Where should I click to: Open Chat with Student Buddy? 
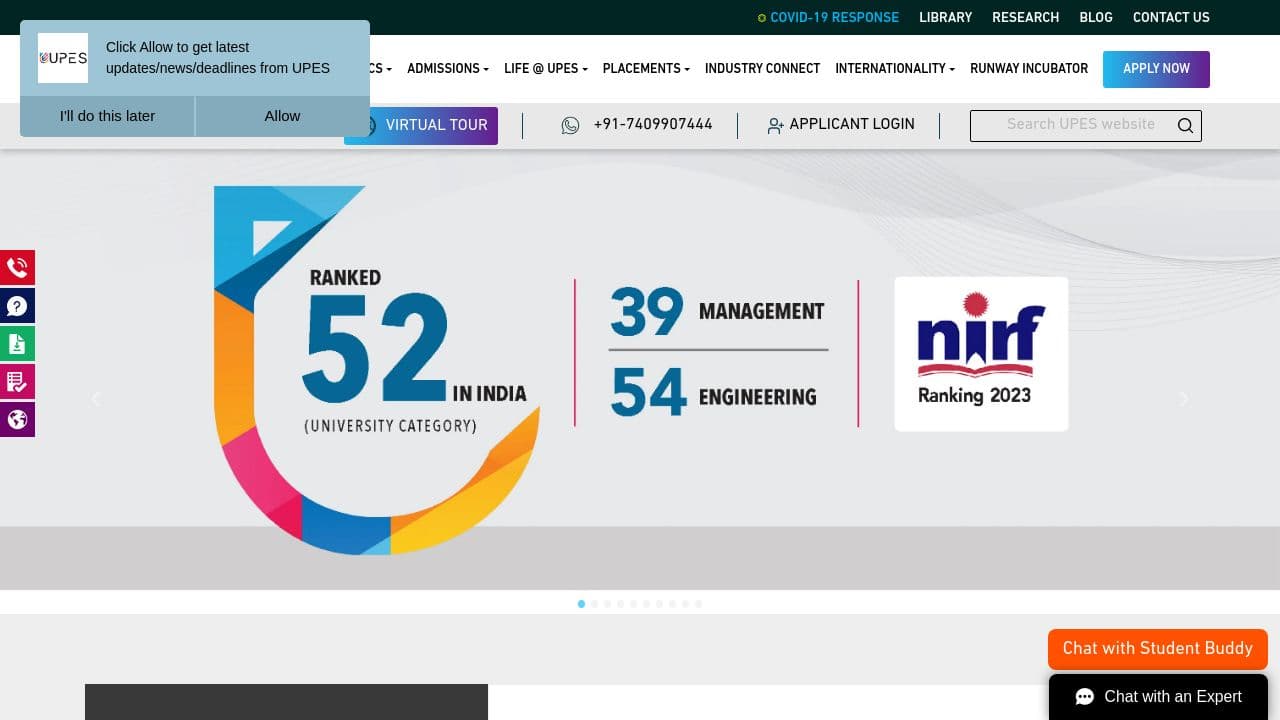pyautogui.click(x=1157, y=648)
